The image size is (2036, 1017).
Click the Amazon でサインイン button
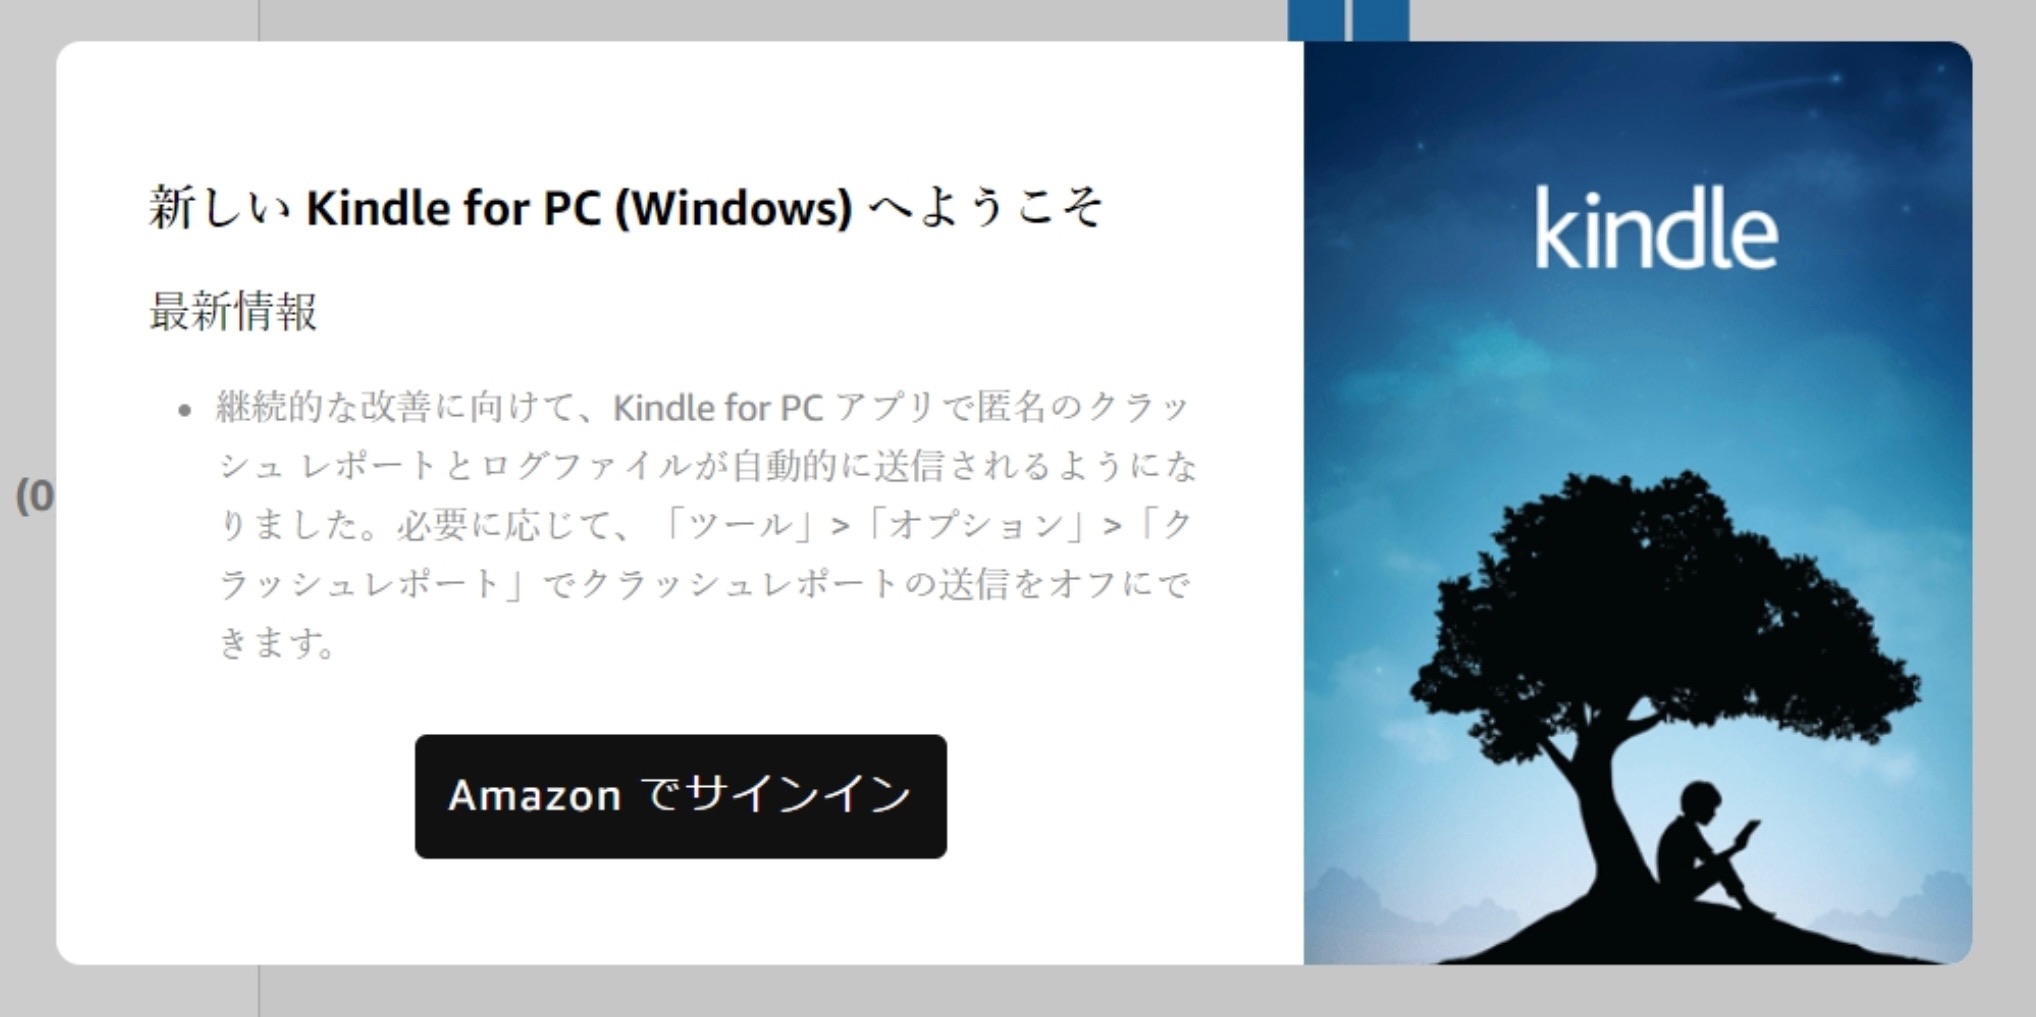coord(680,796)
